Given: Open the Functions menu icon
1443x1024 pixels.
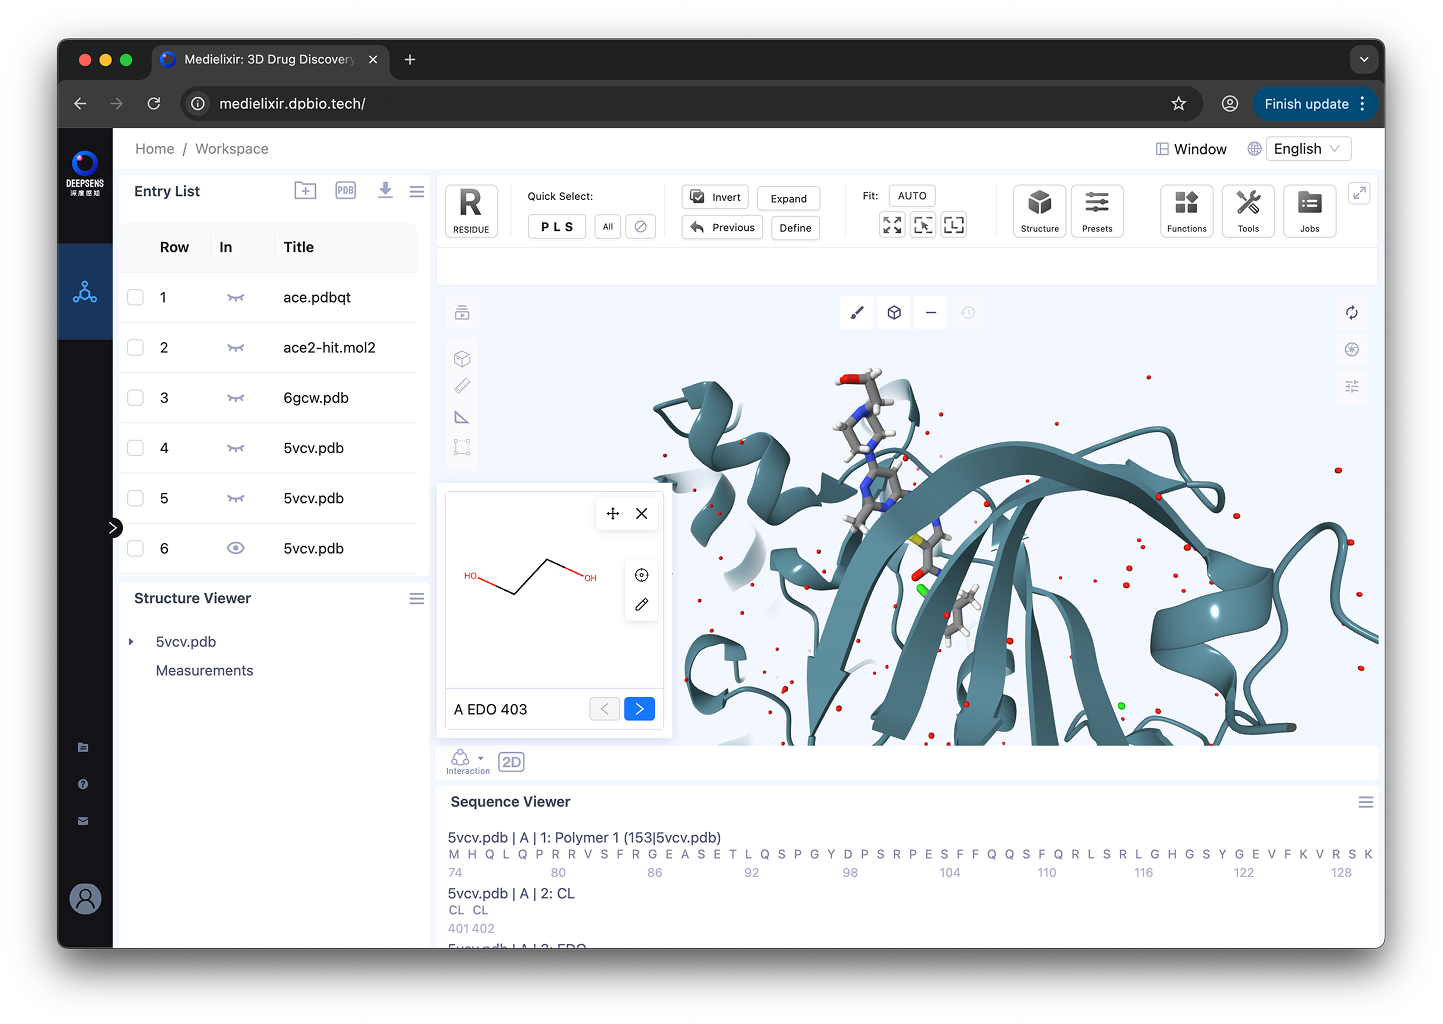Looking at the screenshot, I should point(1186,211).
